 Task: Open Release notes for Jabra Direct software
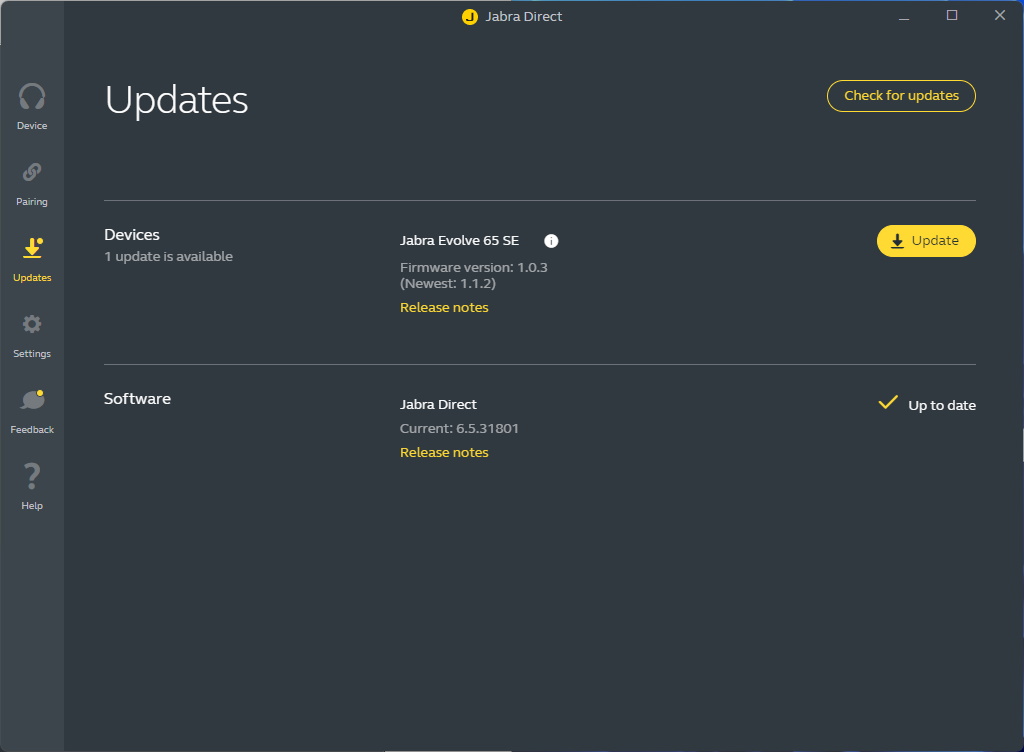click(444, 452)
